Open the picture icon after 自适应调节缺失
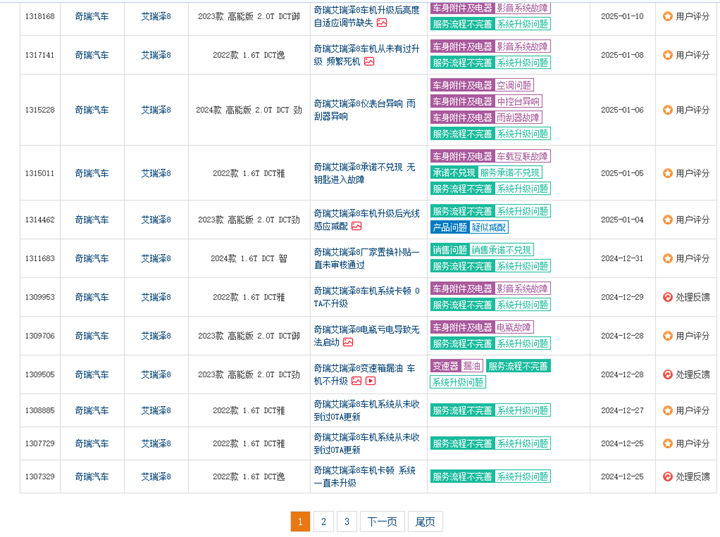 click(x=382, y=23)
